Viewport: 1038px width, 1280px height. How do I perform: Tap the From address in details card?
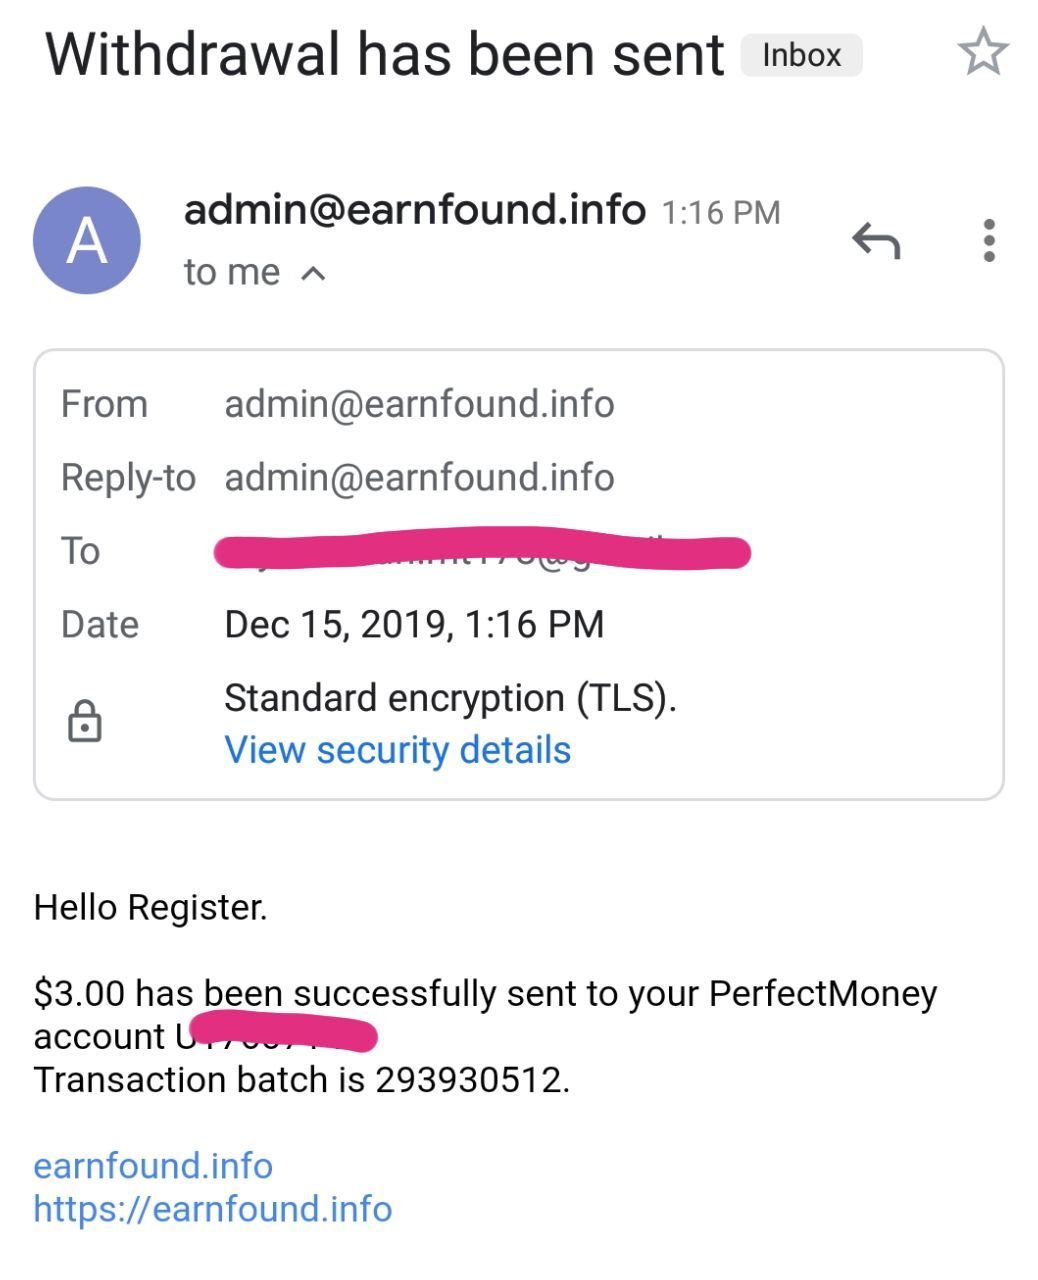[419, 404]
